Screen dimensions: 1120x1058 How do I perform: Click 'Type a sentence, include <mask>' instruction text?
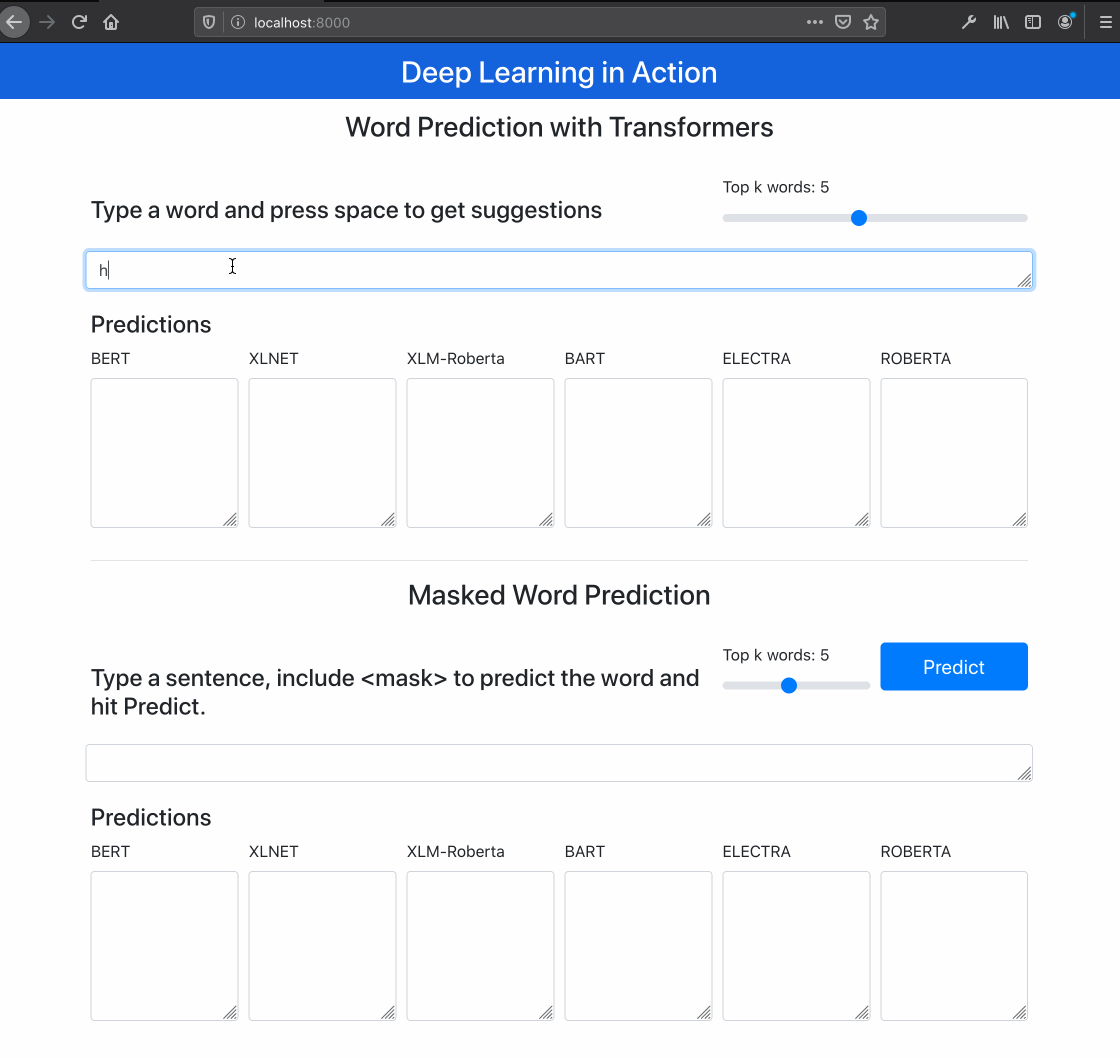coord(395,692)
